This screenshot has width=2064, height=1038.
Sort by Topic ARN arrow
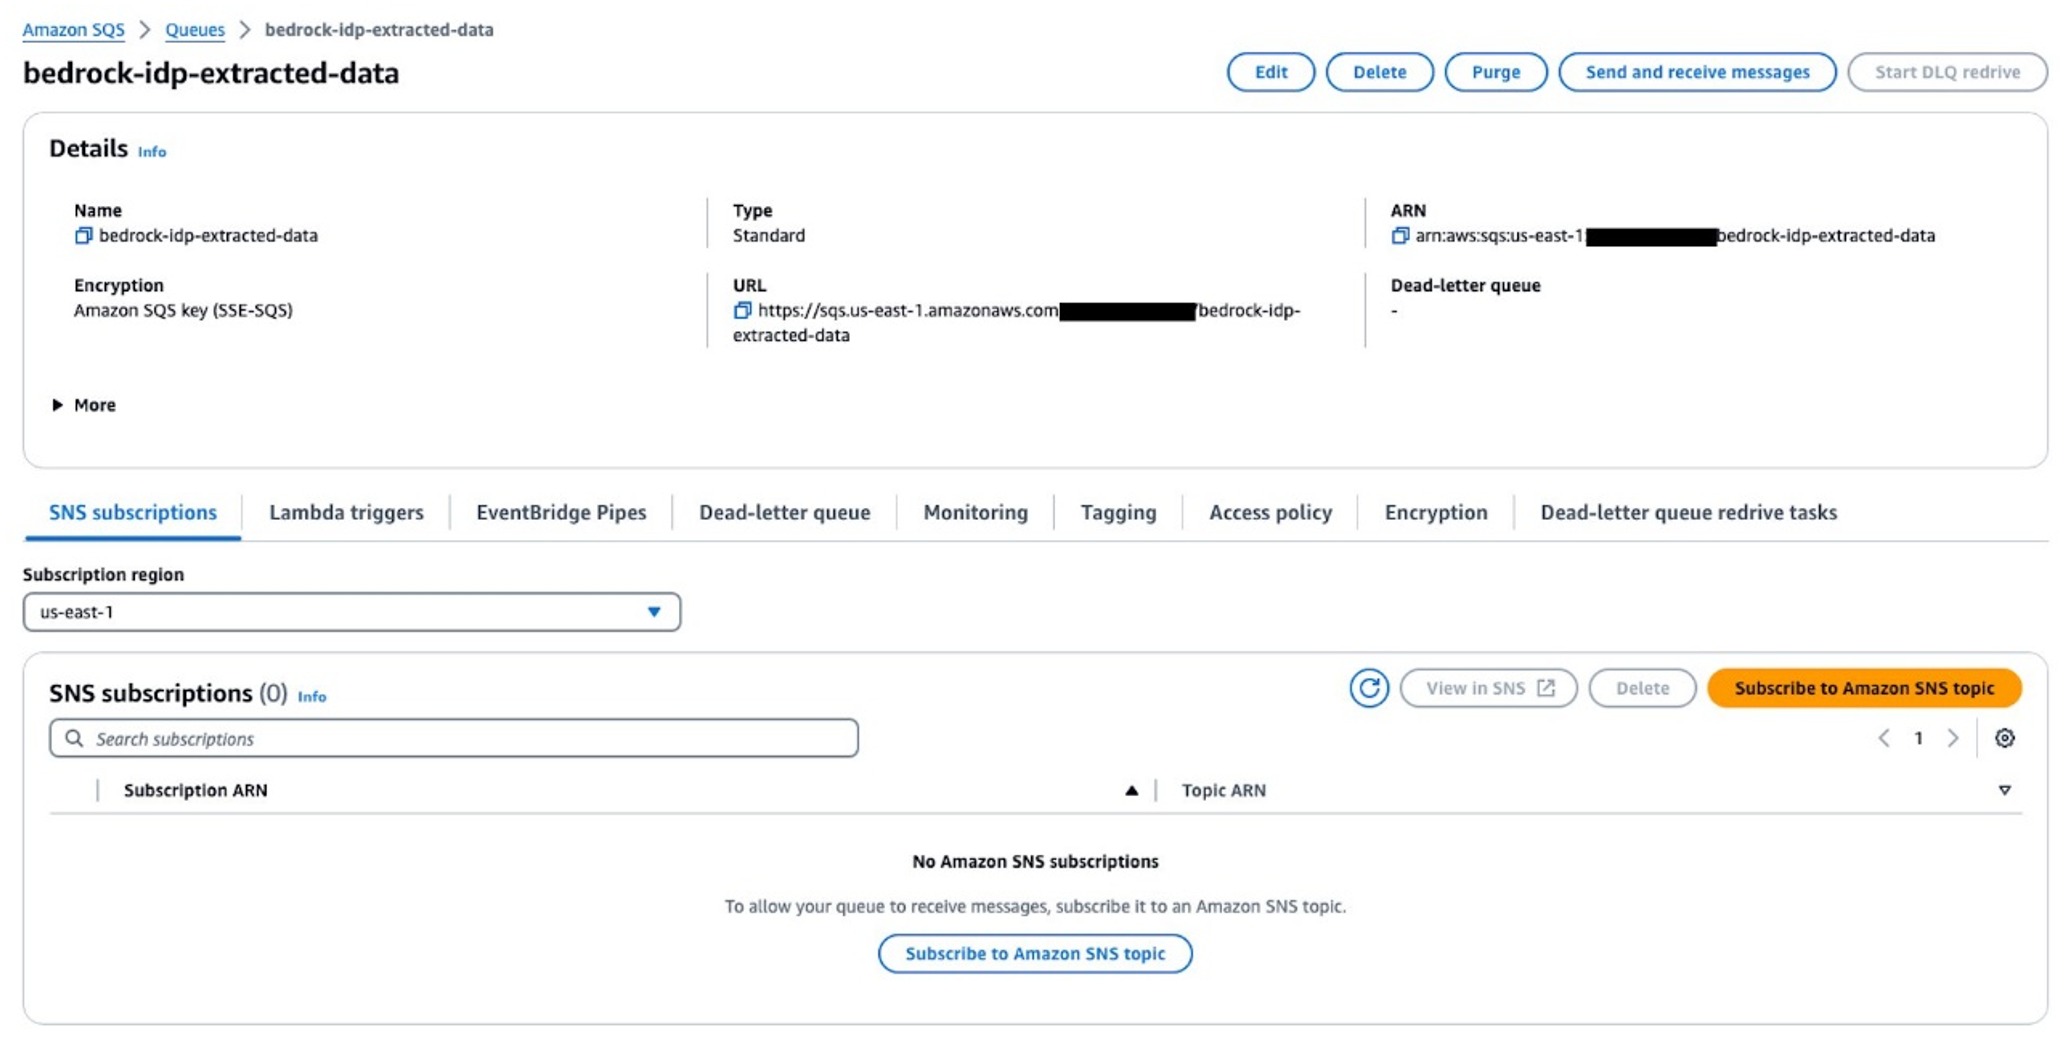pos(2004,790)
